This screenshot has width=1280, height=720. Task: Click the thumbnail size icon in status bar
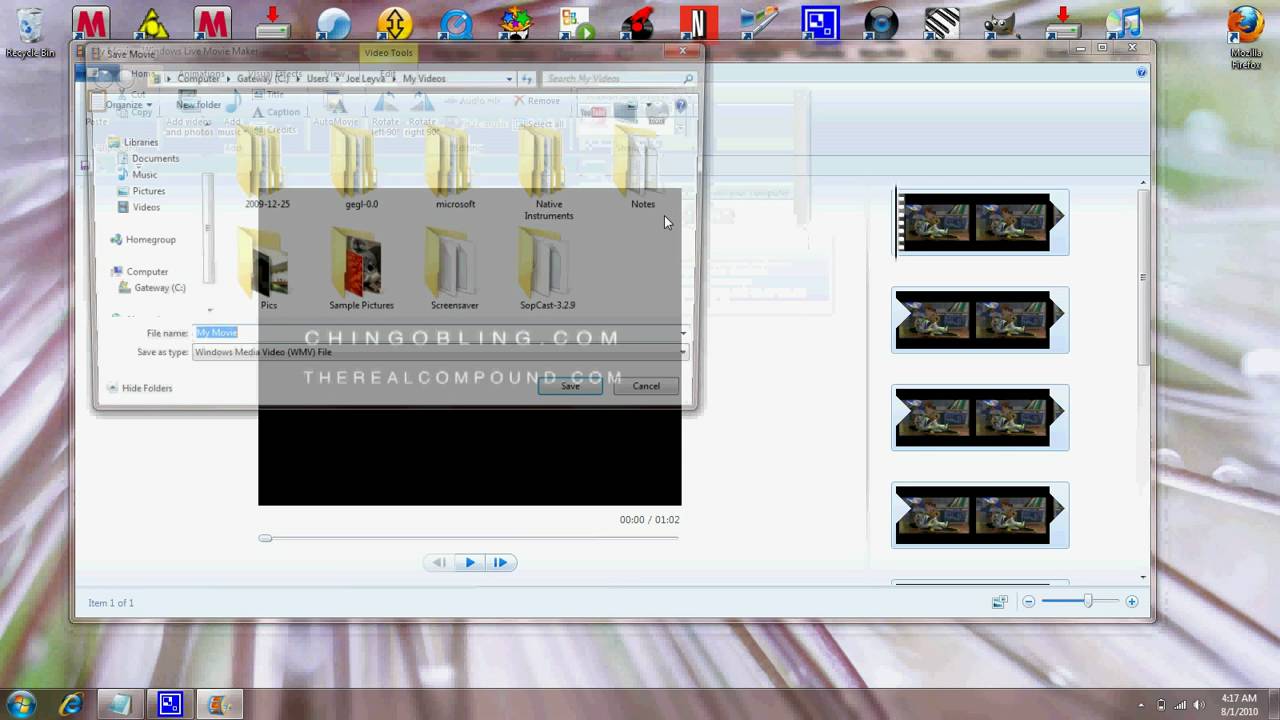[x=999, y=602]
